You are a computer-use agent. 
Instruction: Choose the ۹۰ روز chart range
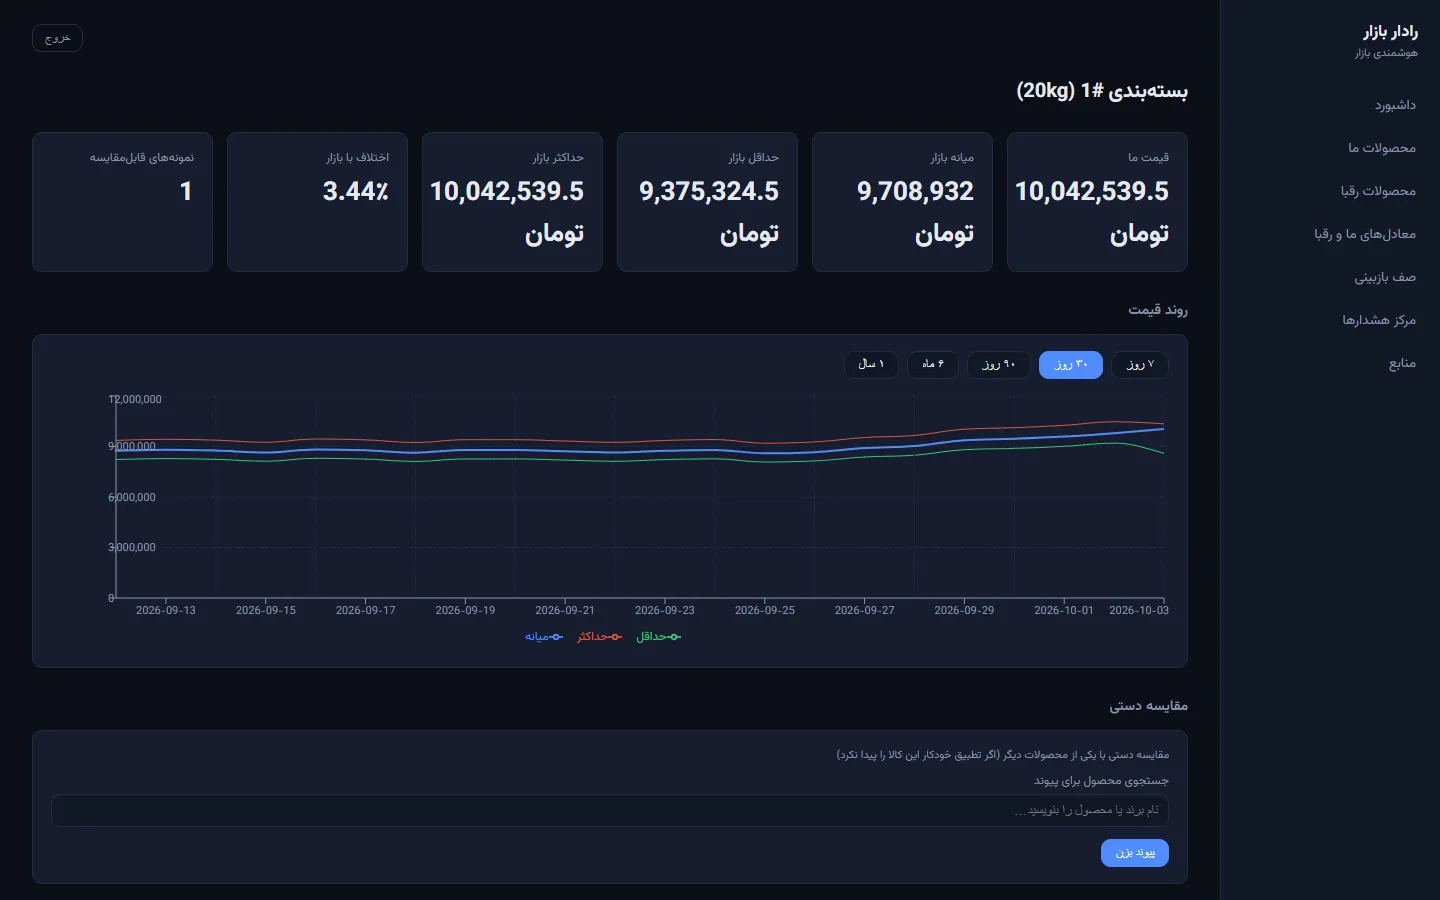pyautogui.click(x=998, y=365)
